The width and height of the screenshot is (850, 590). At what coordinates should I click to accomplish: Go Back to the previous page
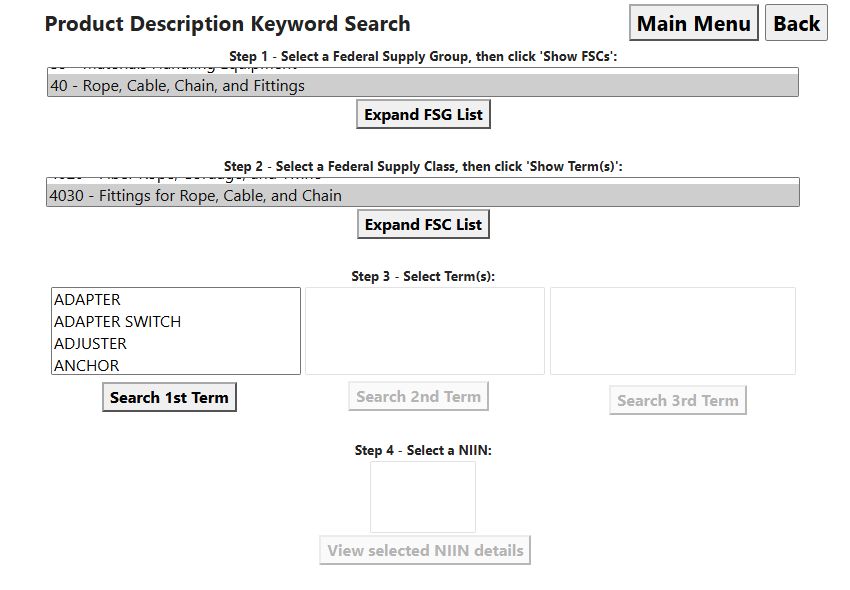pyautogui.click(x=796, y=23)
